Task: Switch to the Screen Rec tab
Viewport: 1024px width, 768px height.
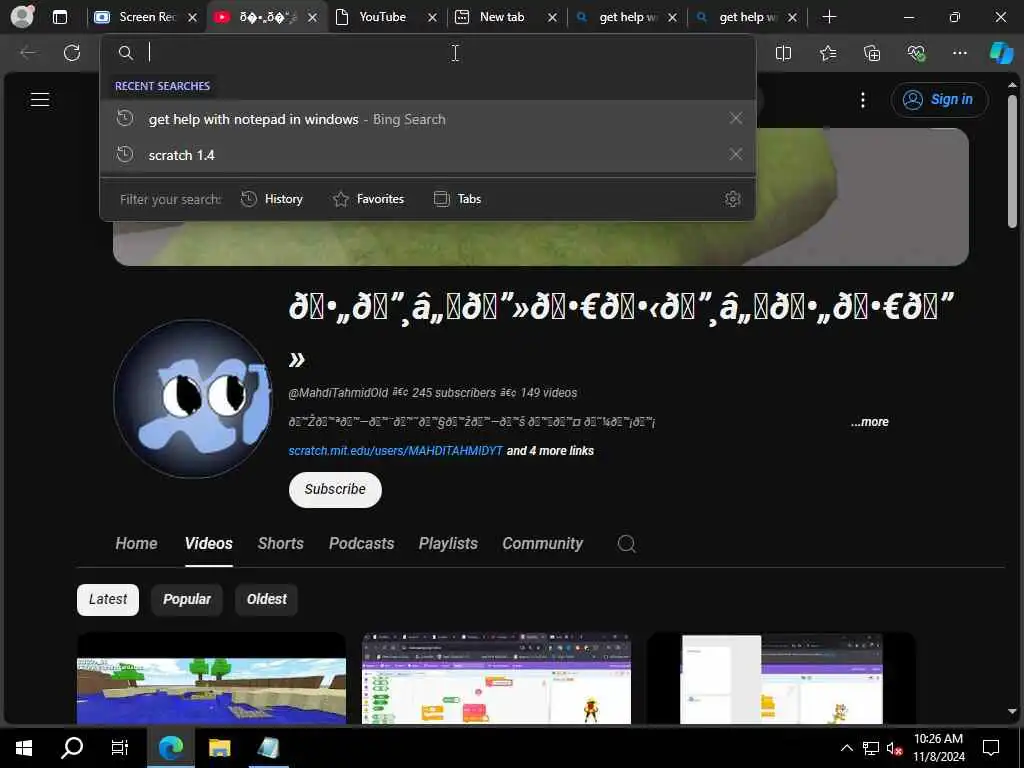Action: tap(148, 17)
